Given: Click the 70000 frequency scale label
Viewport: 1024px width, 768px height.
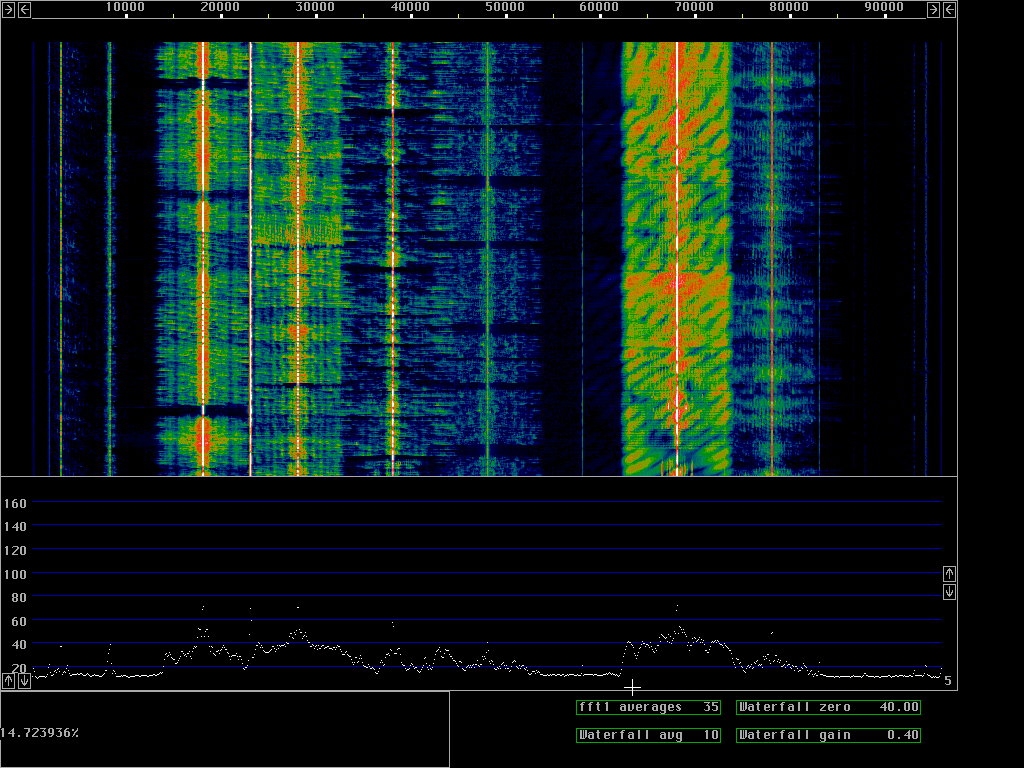Looking at the screenshot, I should point(694,7).
